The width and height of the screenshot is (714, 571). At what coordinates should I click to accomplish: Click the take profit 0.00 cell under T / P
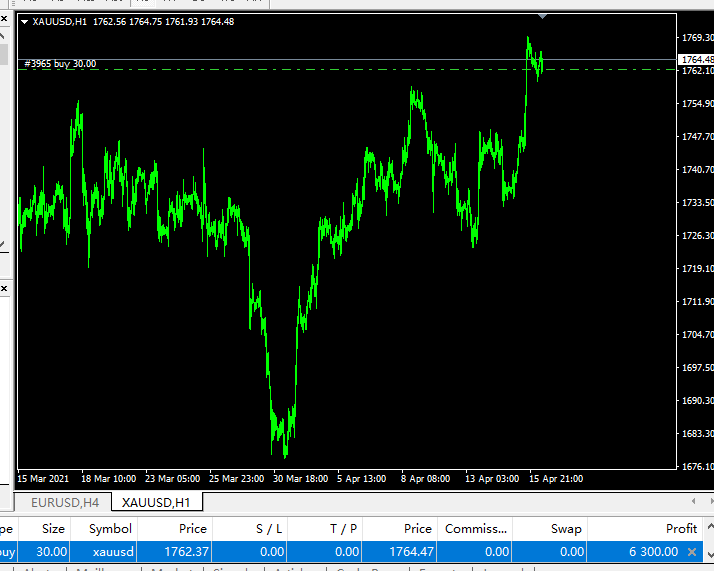click(x=325, y=552)
